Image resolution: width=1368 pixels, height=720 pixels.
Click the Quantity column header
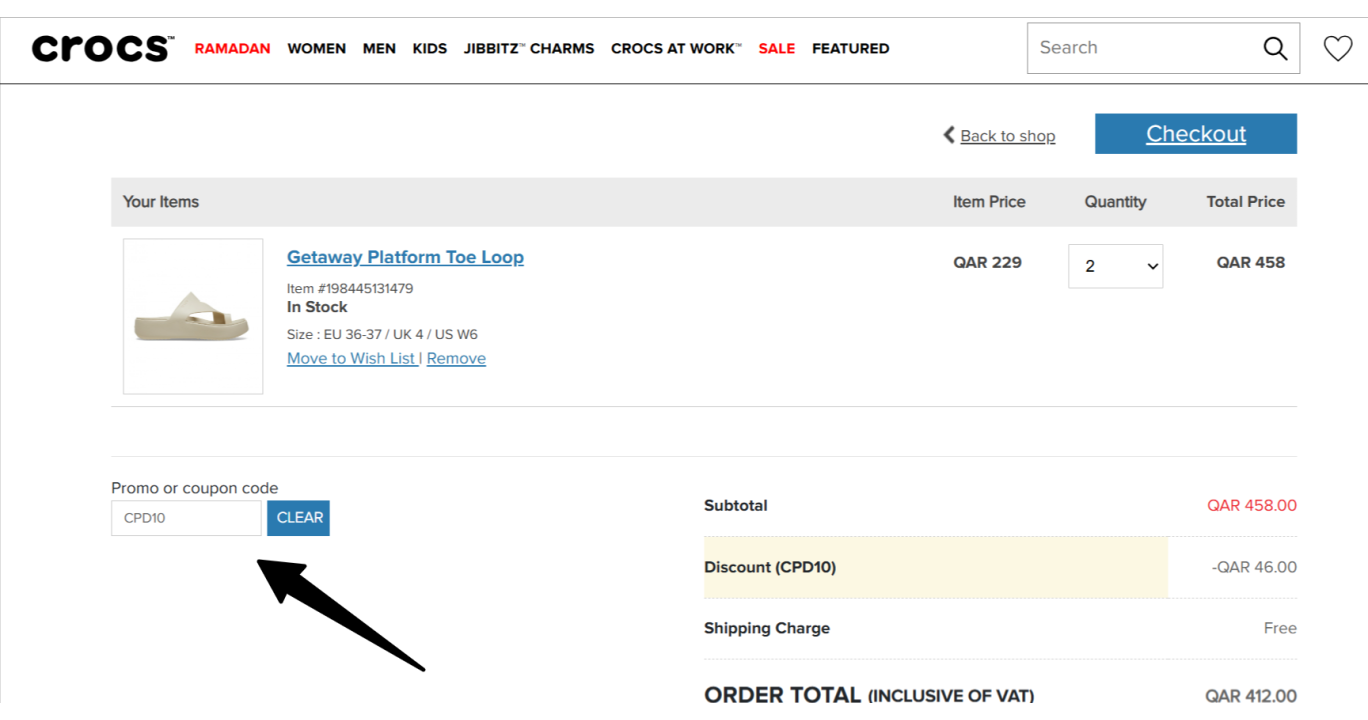[1115, 202]
